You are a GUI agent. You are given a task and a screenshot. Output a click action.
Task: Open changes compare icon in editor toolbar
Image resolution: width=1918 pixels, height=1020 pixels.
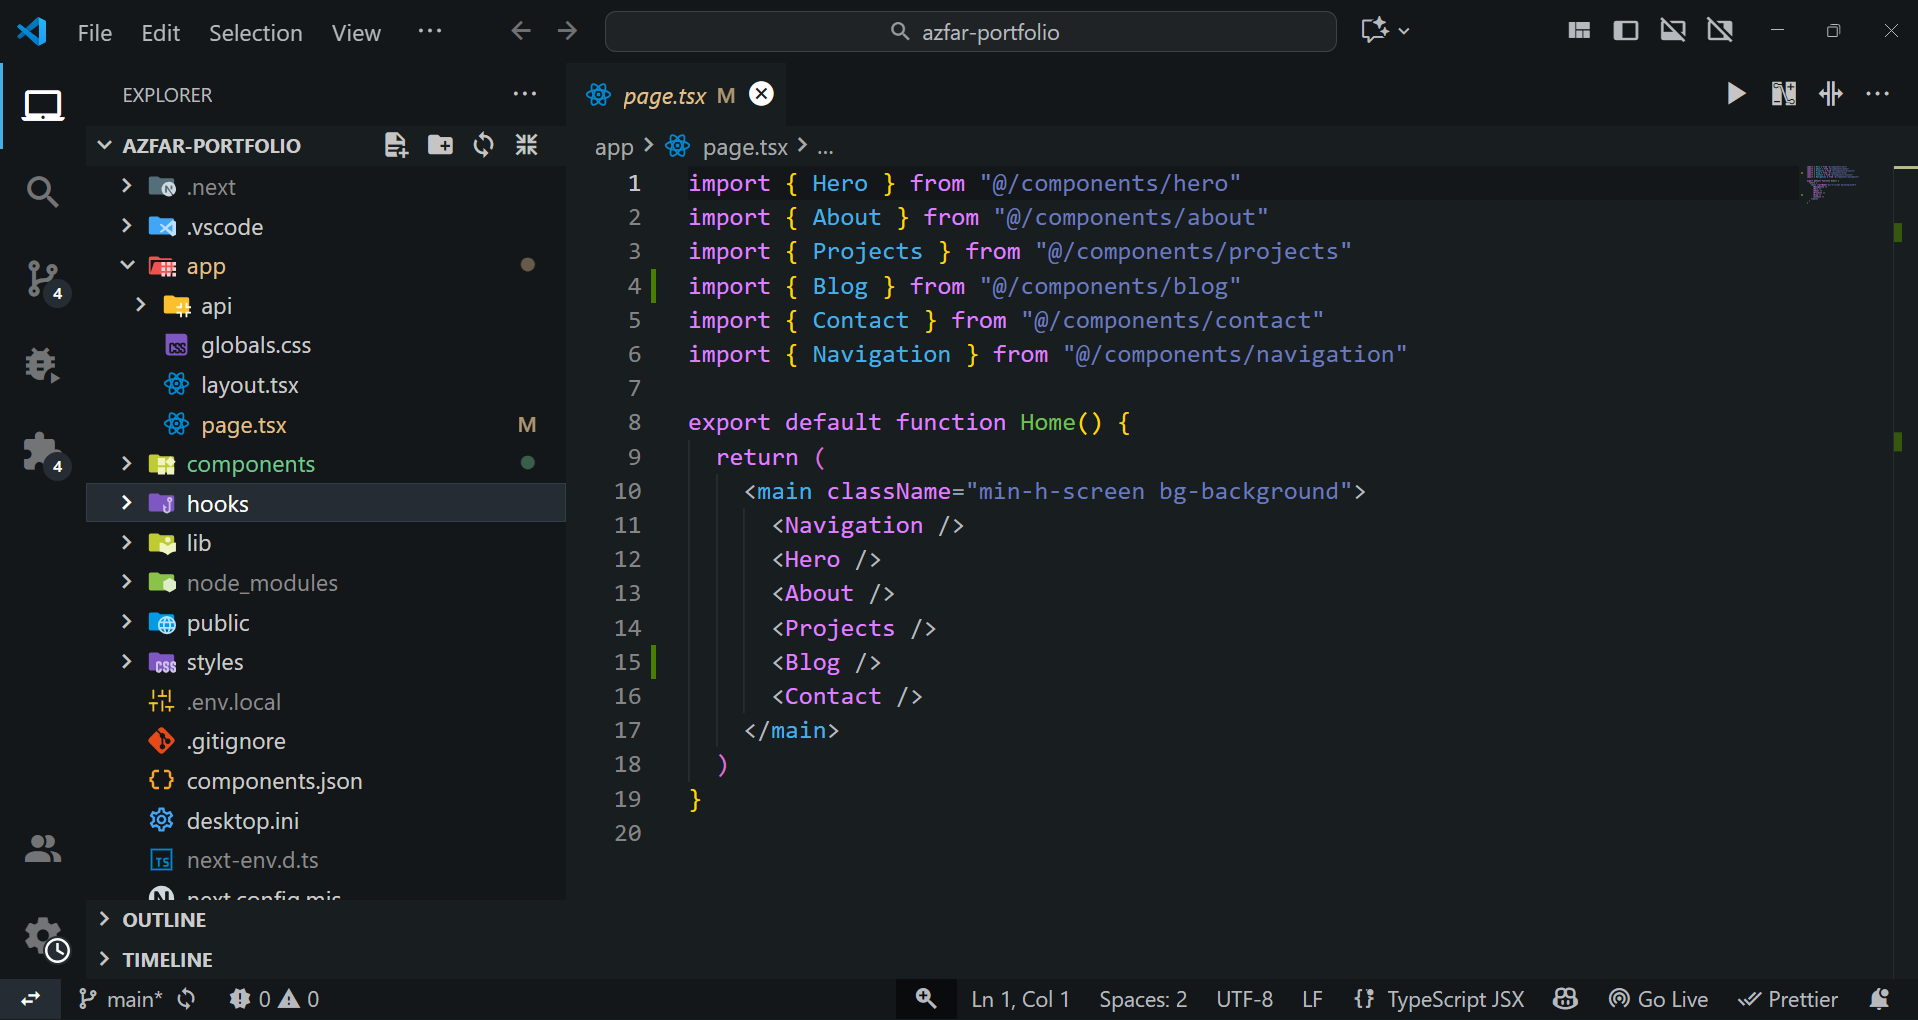1784,94
